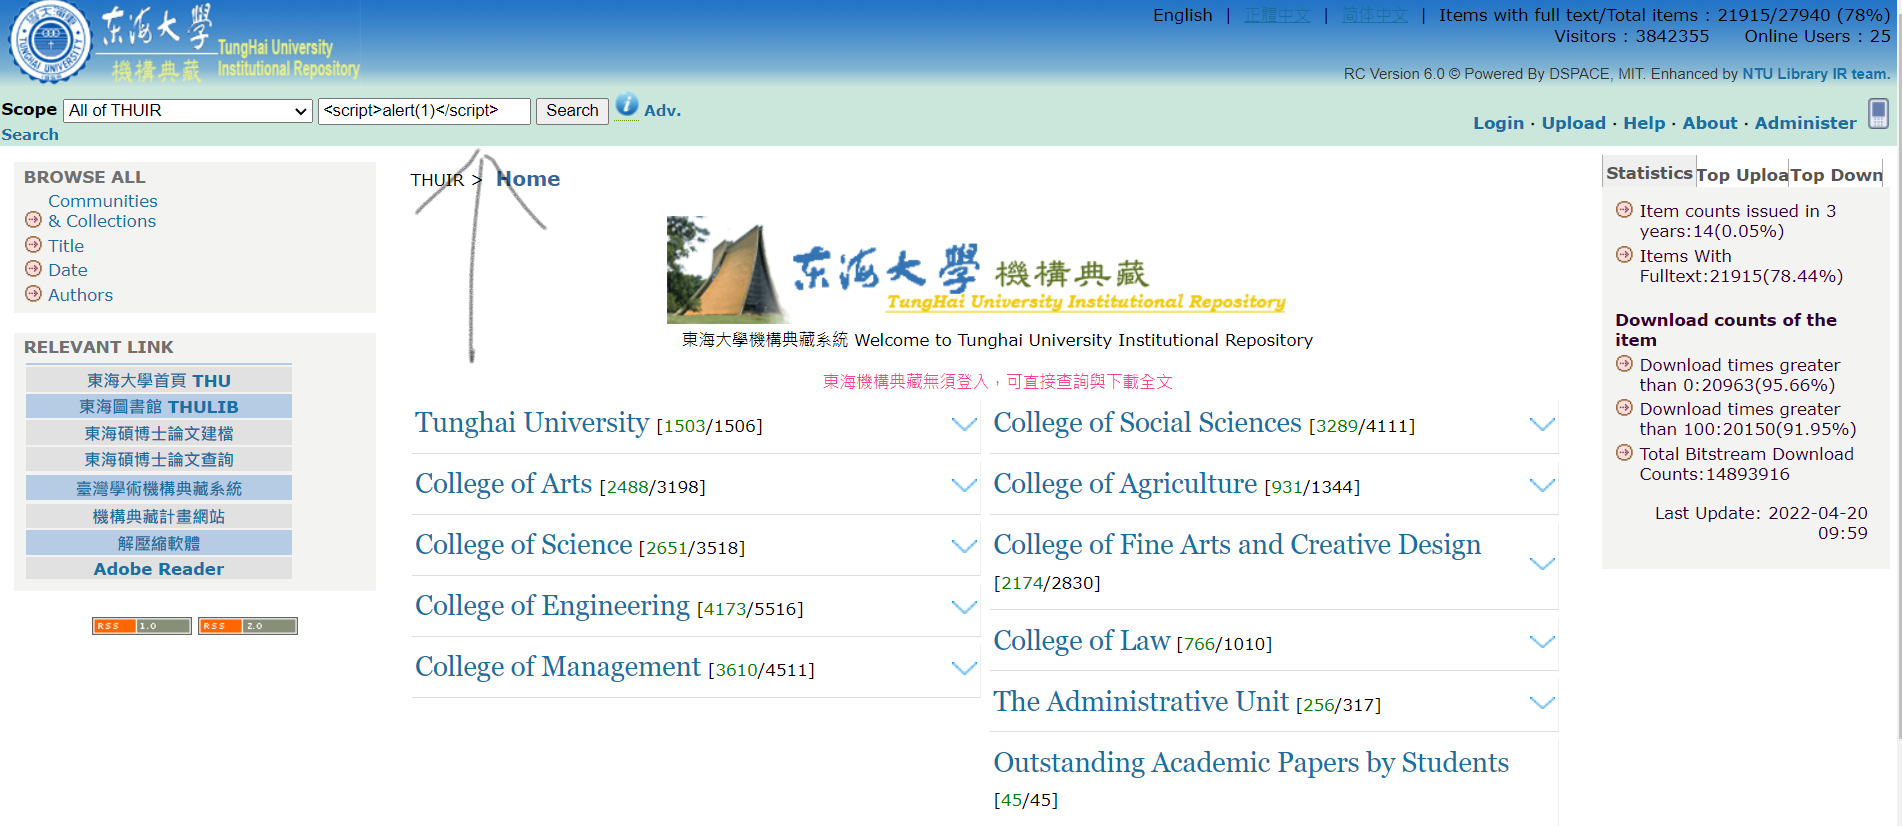The image size is (1902, 826).
Task: Open the RSS 1.0 feed badge
Action: click(x=142, y=626)
